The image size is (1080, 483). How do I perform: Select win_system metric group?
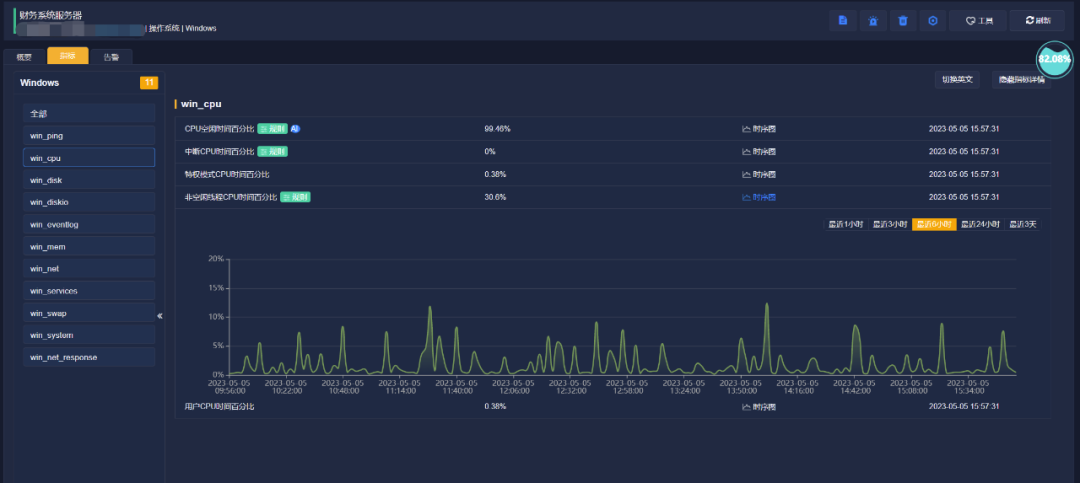pos(89,335)
